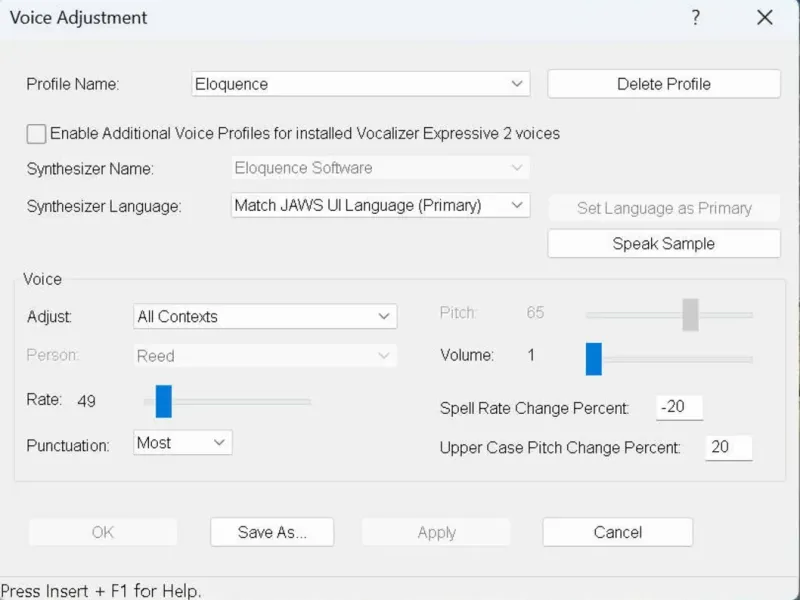Viewport: 800px width, 600px height.
Task: Click the Save As button
Action: point(272,533)
